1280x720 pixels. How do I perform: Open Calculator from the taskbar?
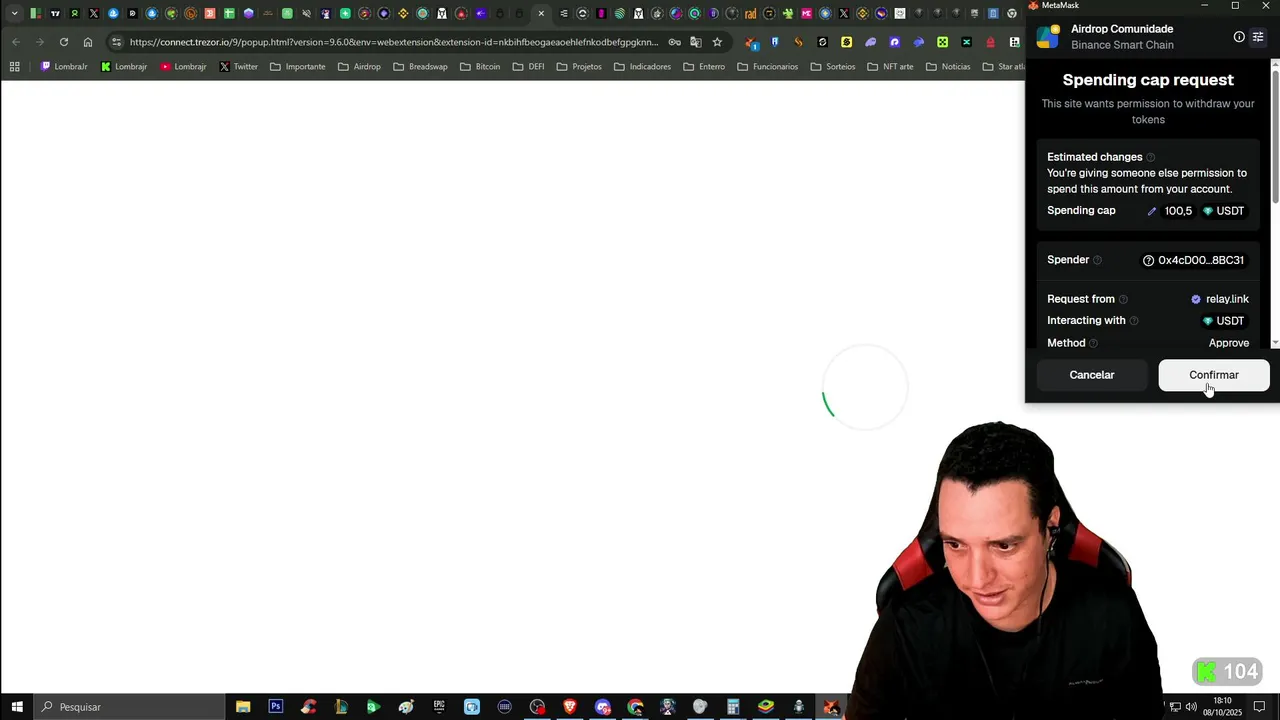click(733, 707)
